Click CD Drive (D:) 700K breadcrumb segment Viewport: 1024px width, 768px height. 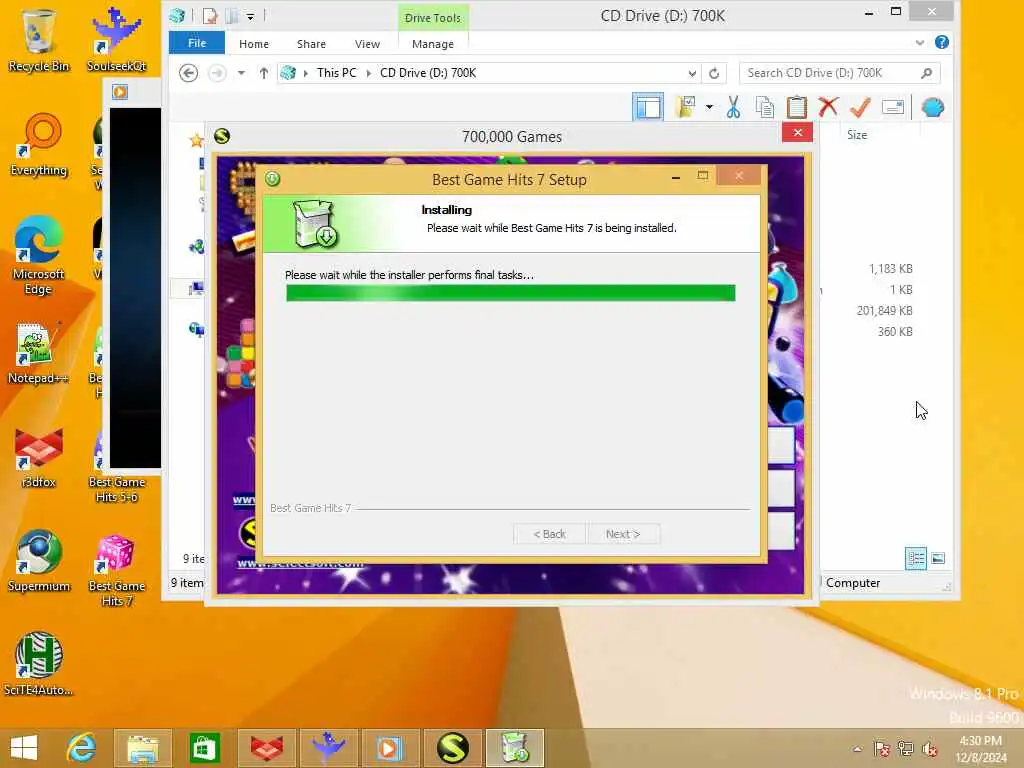coord(428,73)
